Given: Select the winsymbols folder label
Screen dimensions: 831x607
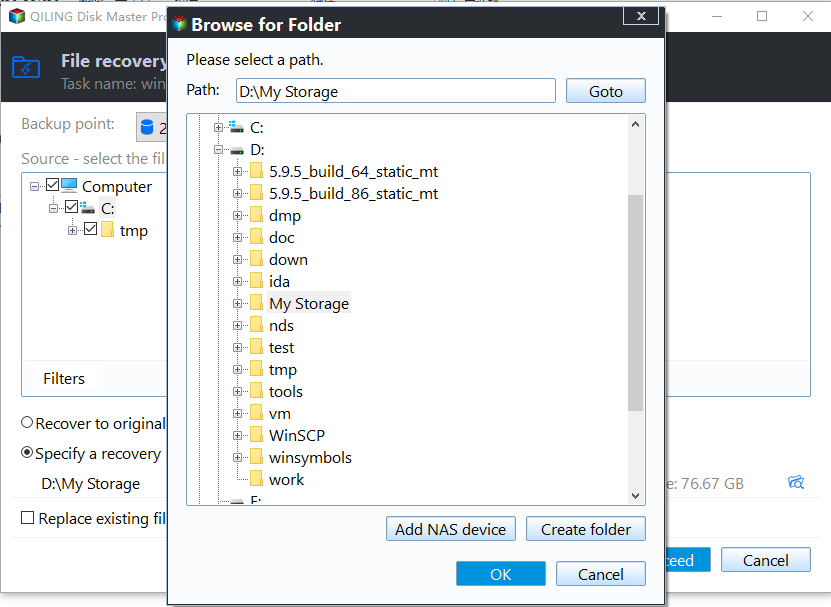Looking at the screenshot, I should click(310, 458).
